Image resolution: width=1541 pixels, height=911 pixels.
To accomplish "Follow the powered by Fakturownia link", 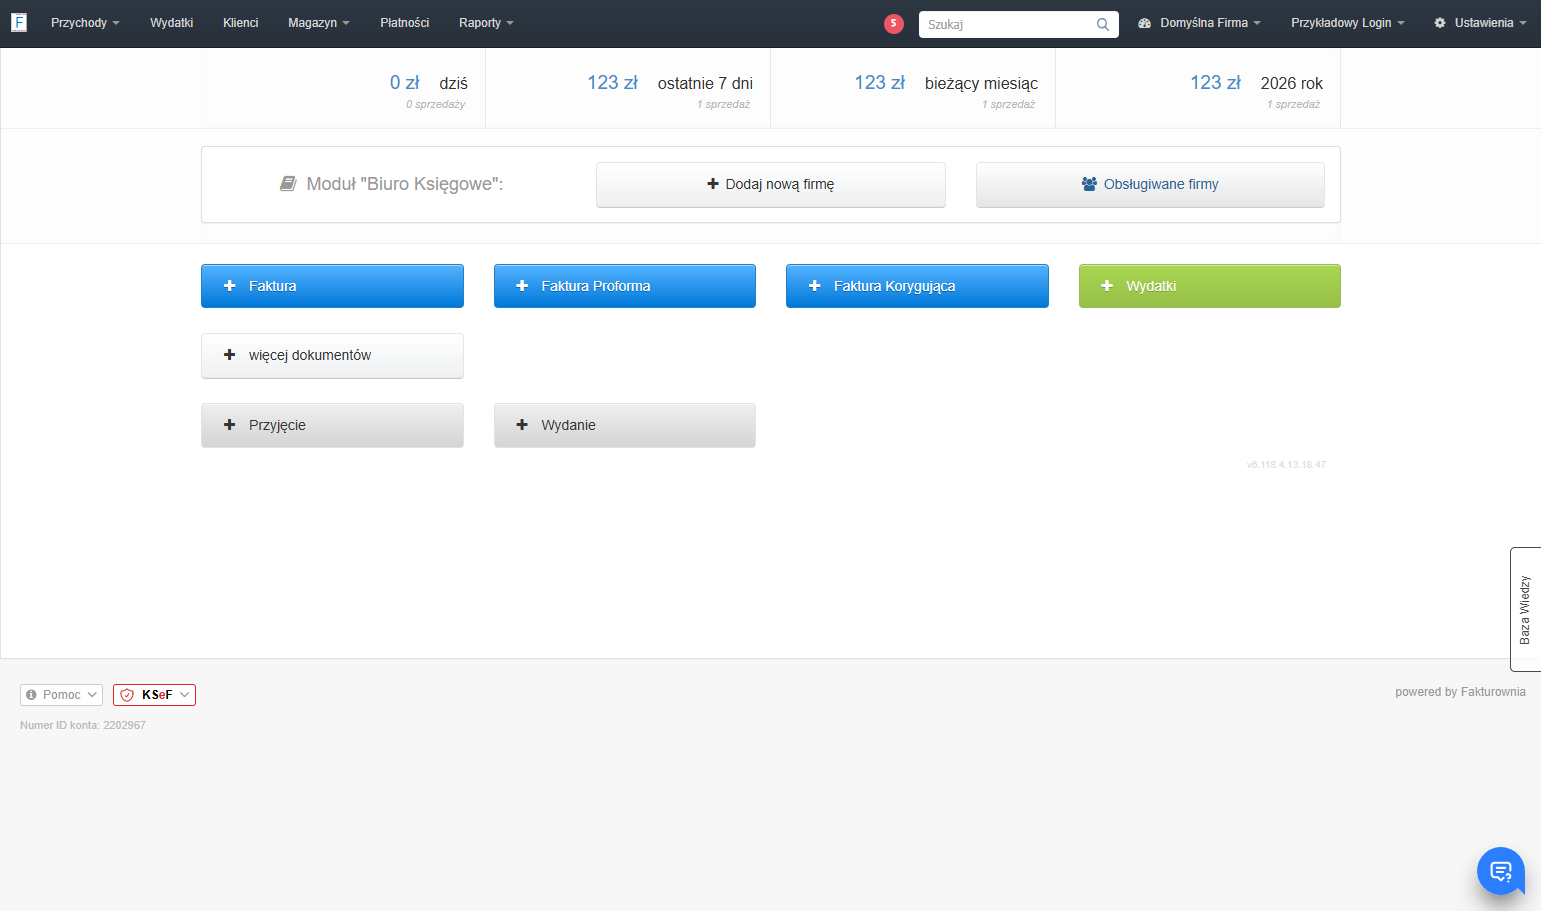I will [x=1460, y=692].
